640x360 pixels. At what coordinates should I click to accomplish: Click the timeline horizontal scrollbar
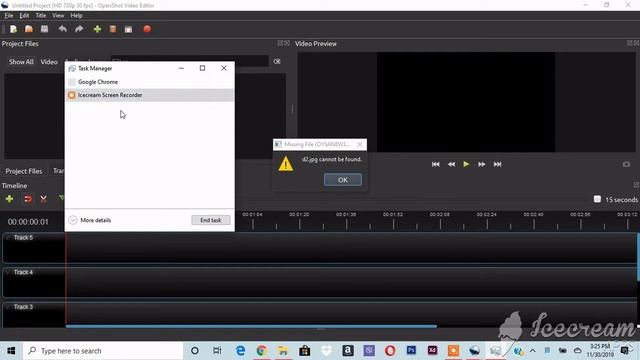pyautogui.click(x=251, y=327)
